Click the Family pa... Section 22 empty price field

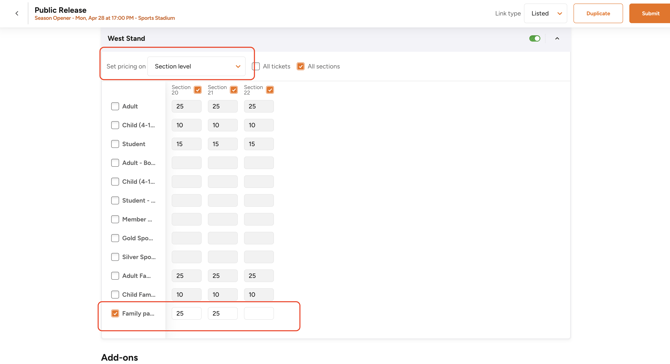pos(259,313)
